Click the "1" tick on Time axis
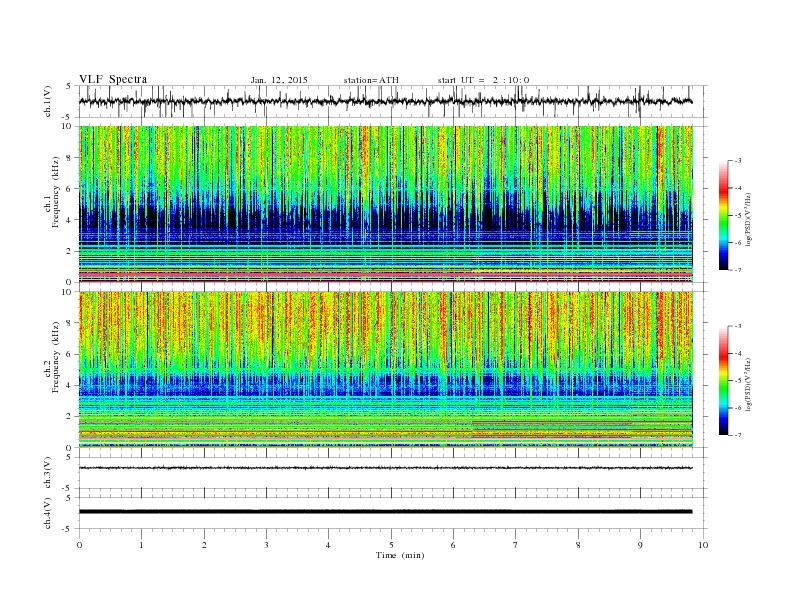792x612 pixels. (x=142, y=545)
